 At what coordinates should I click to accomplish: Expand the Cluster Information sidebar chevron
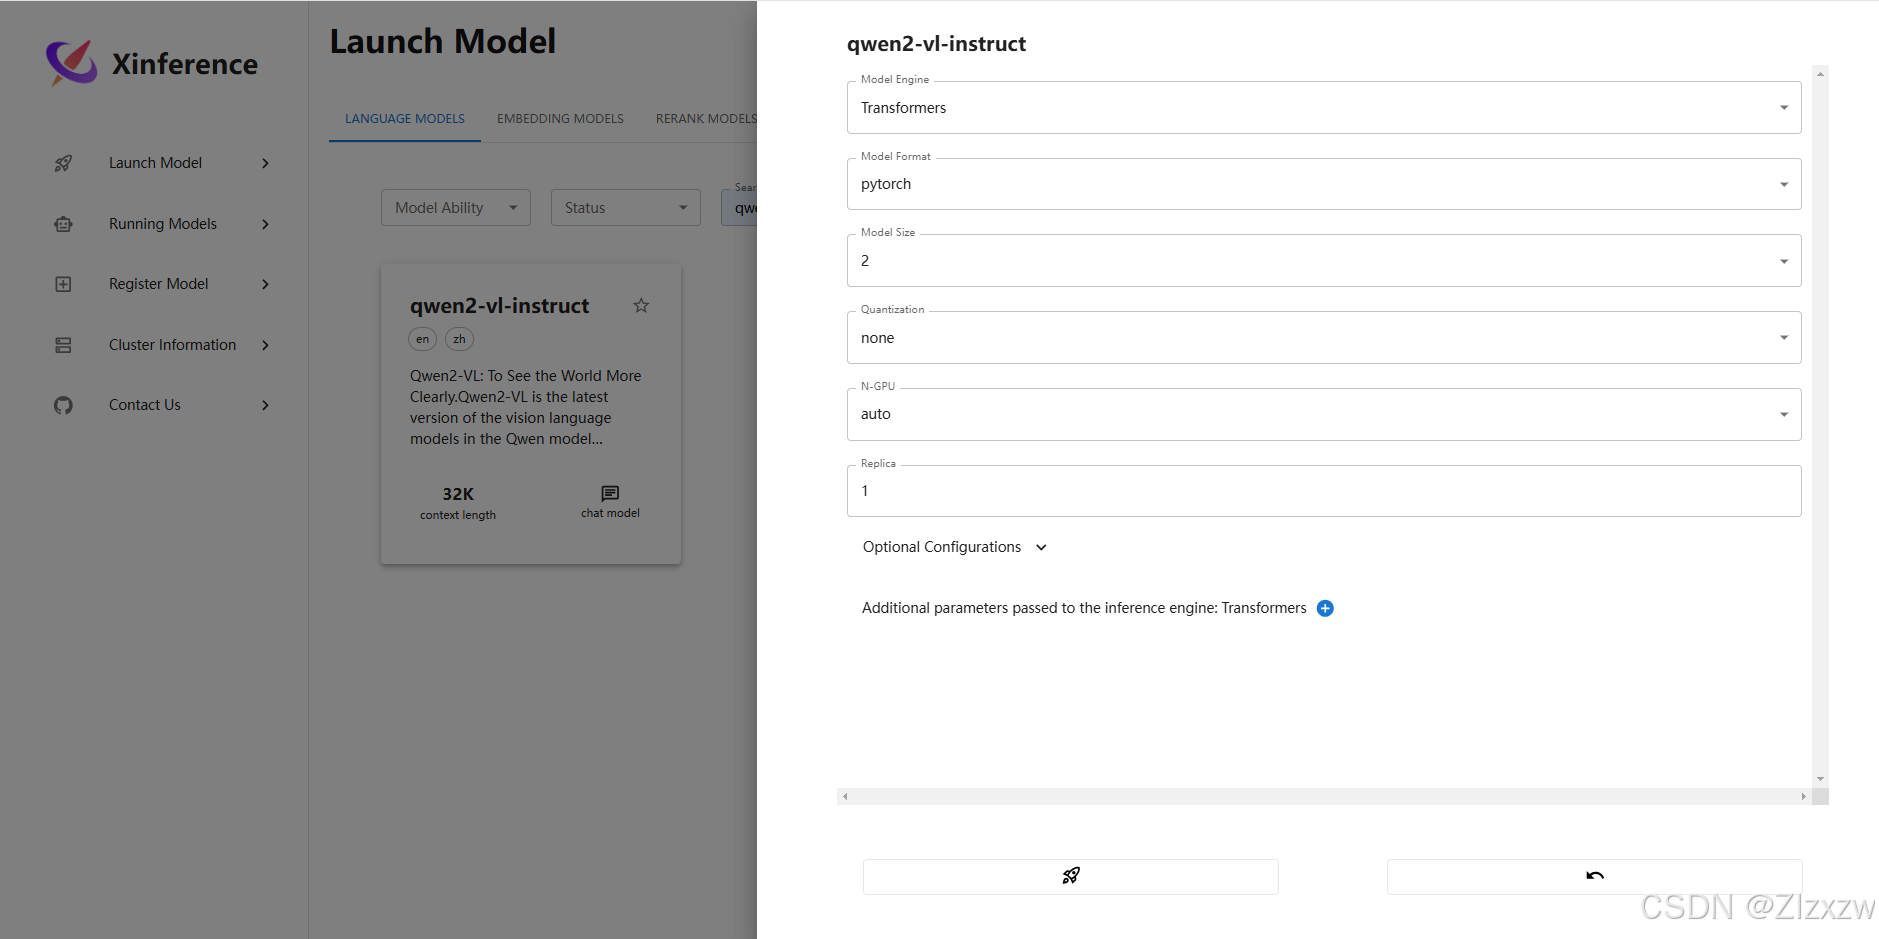pos(265,345)
